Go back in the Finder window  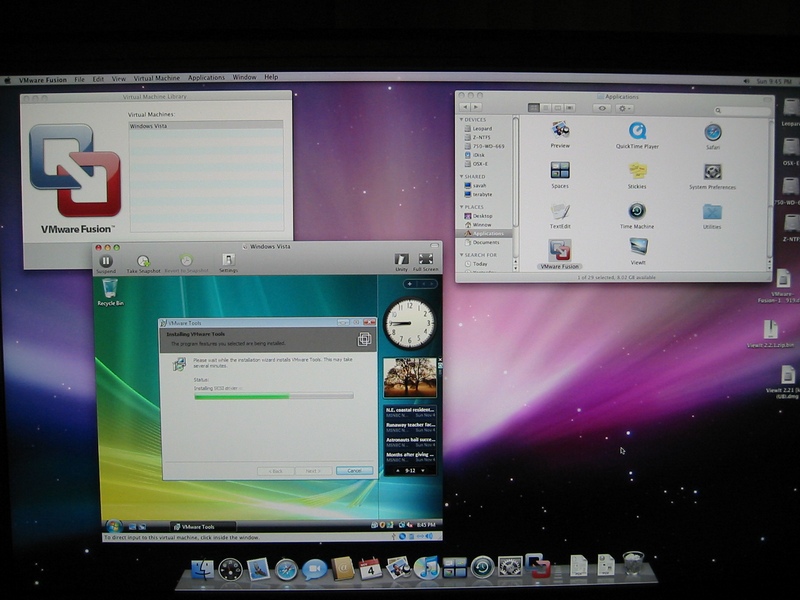pyautogui.click(x=465, y=107)
